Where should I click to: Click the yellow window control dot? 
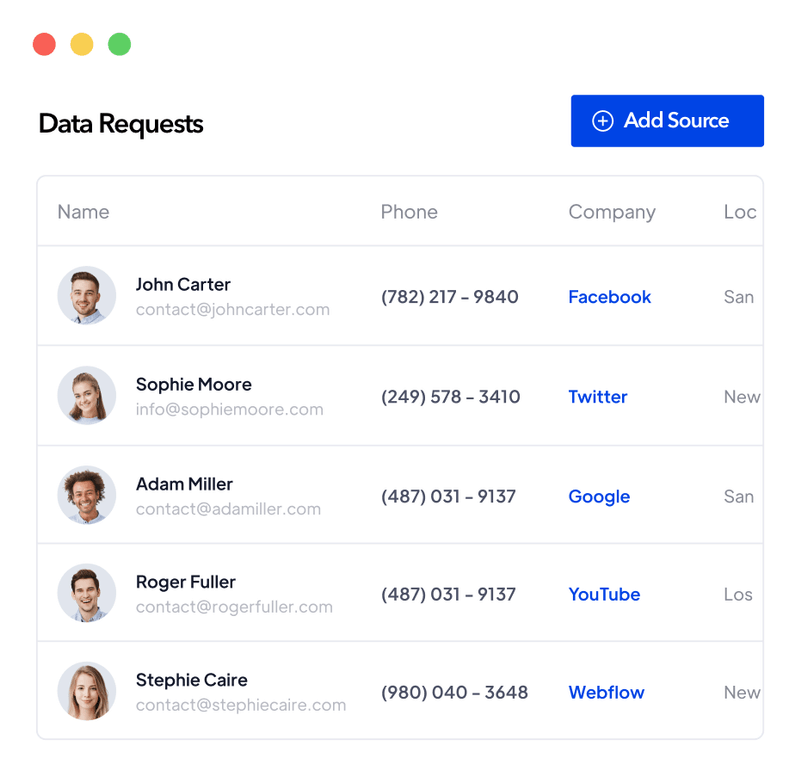coord(81,44)
